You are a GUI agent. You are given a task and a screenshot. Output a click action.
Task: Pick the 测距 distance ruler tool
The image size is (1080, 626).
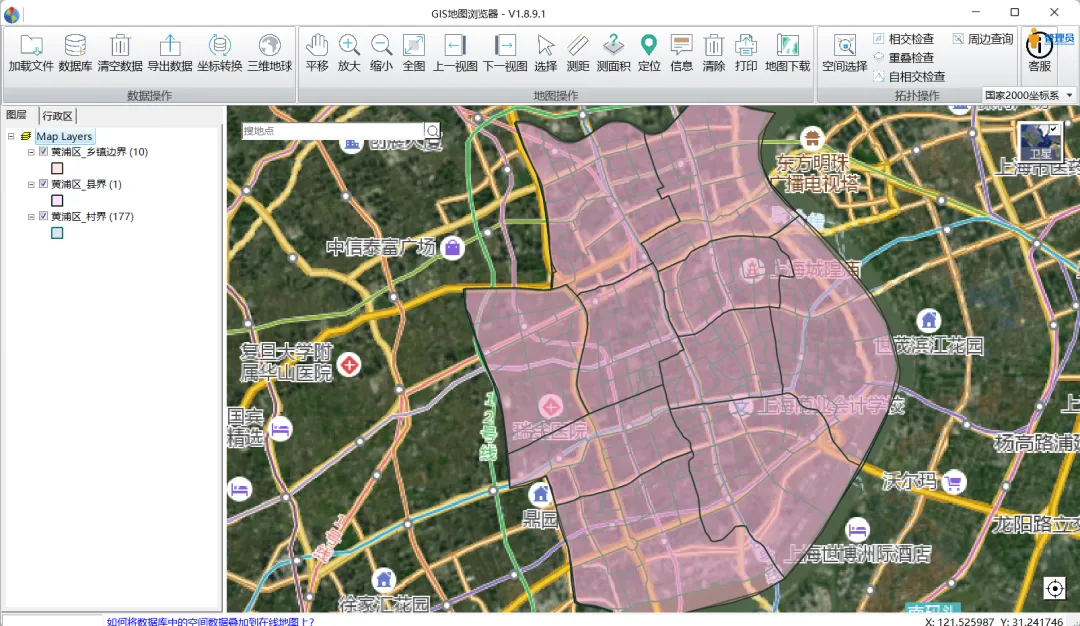578,52
